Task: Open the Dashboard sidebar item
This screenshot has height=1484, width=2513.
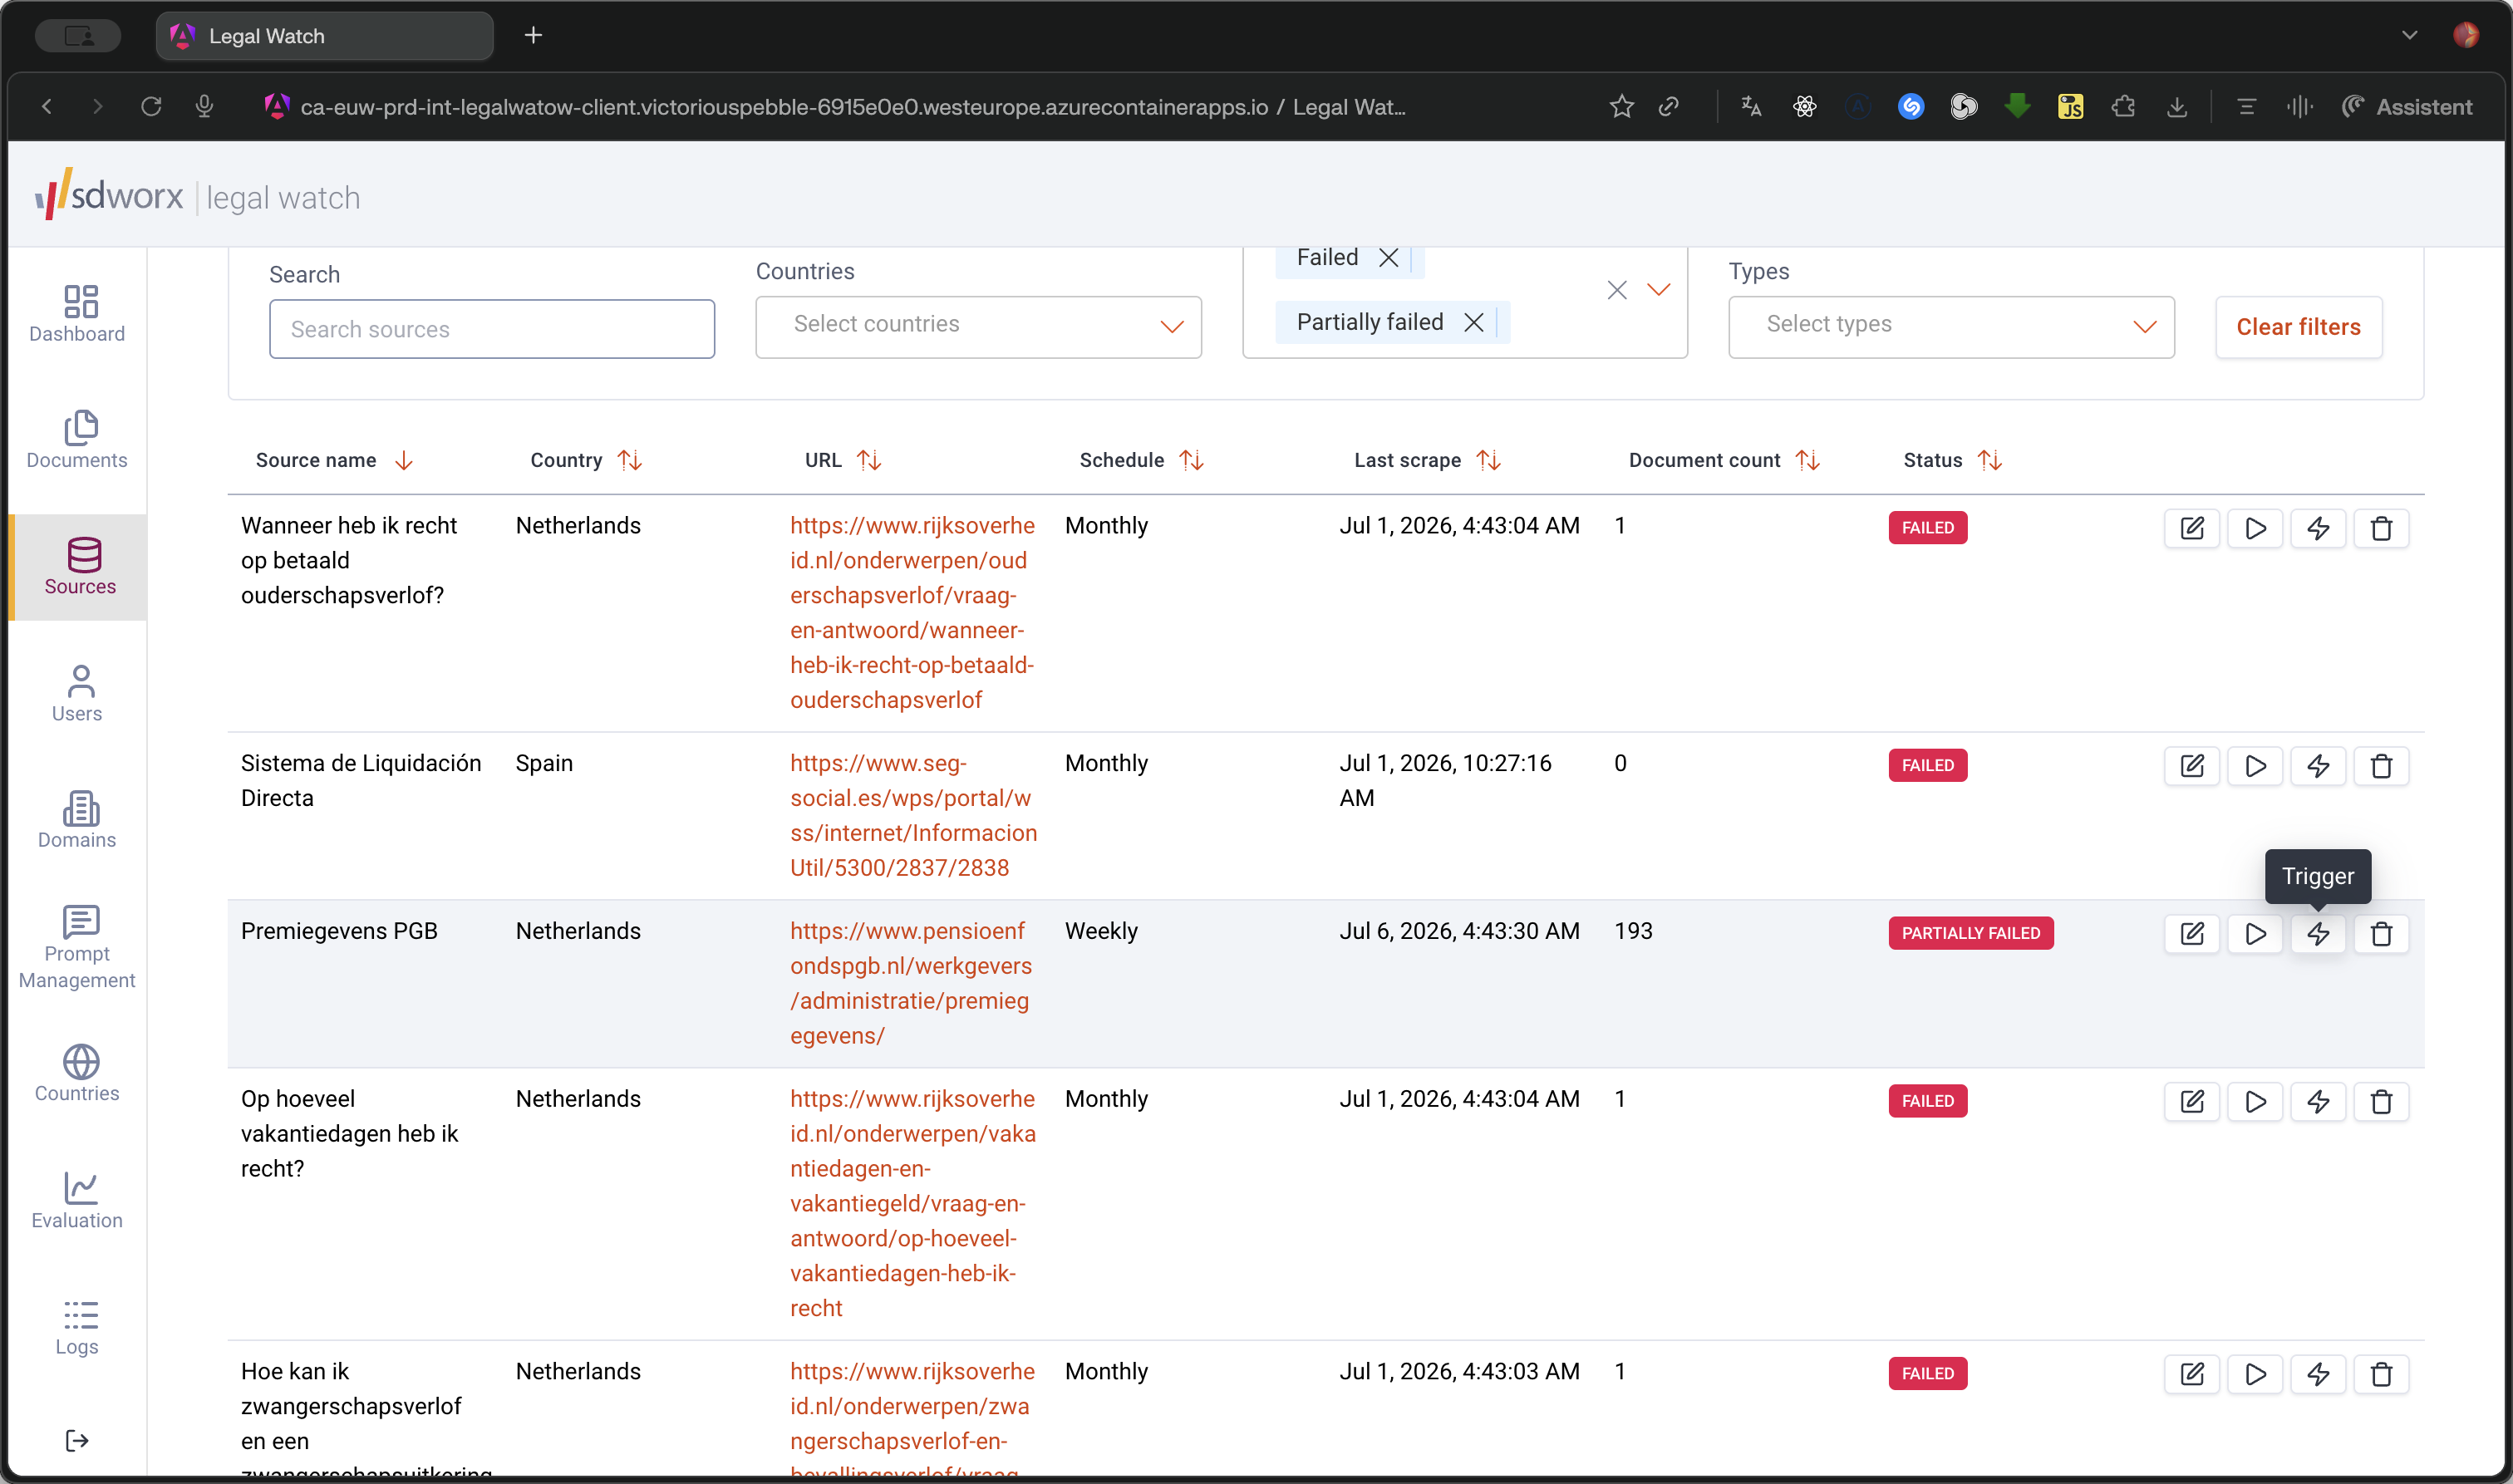Action: tap(77, 314)
